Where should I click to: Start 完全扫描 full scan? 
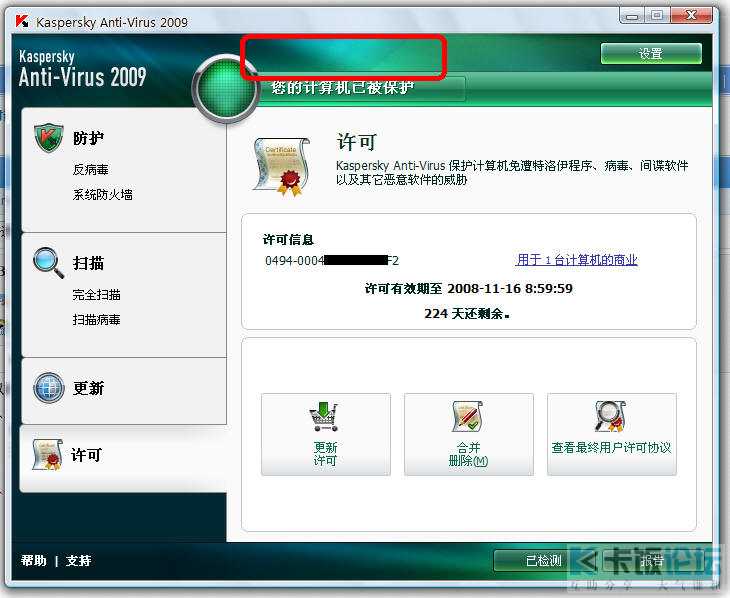pyautogui.click(x=96, y=295)
